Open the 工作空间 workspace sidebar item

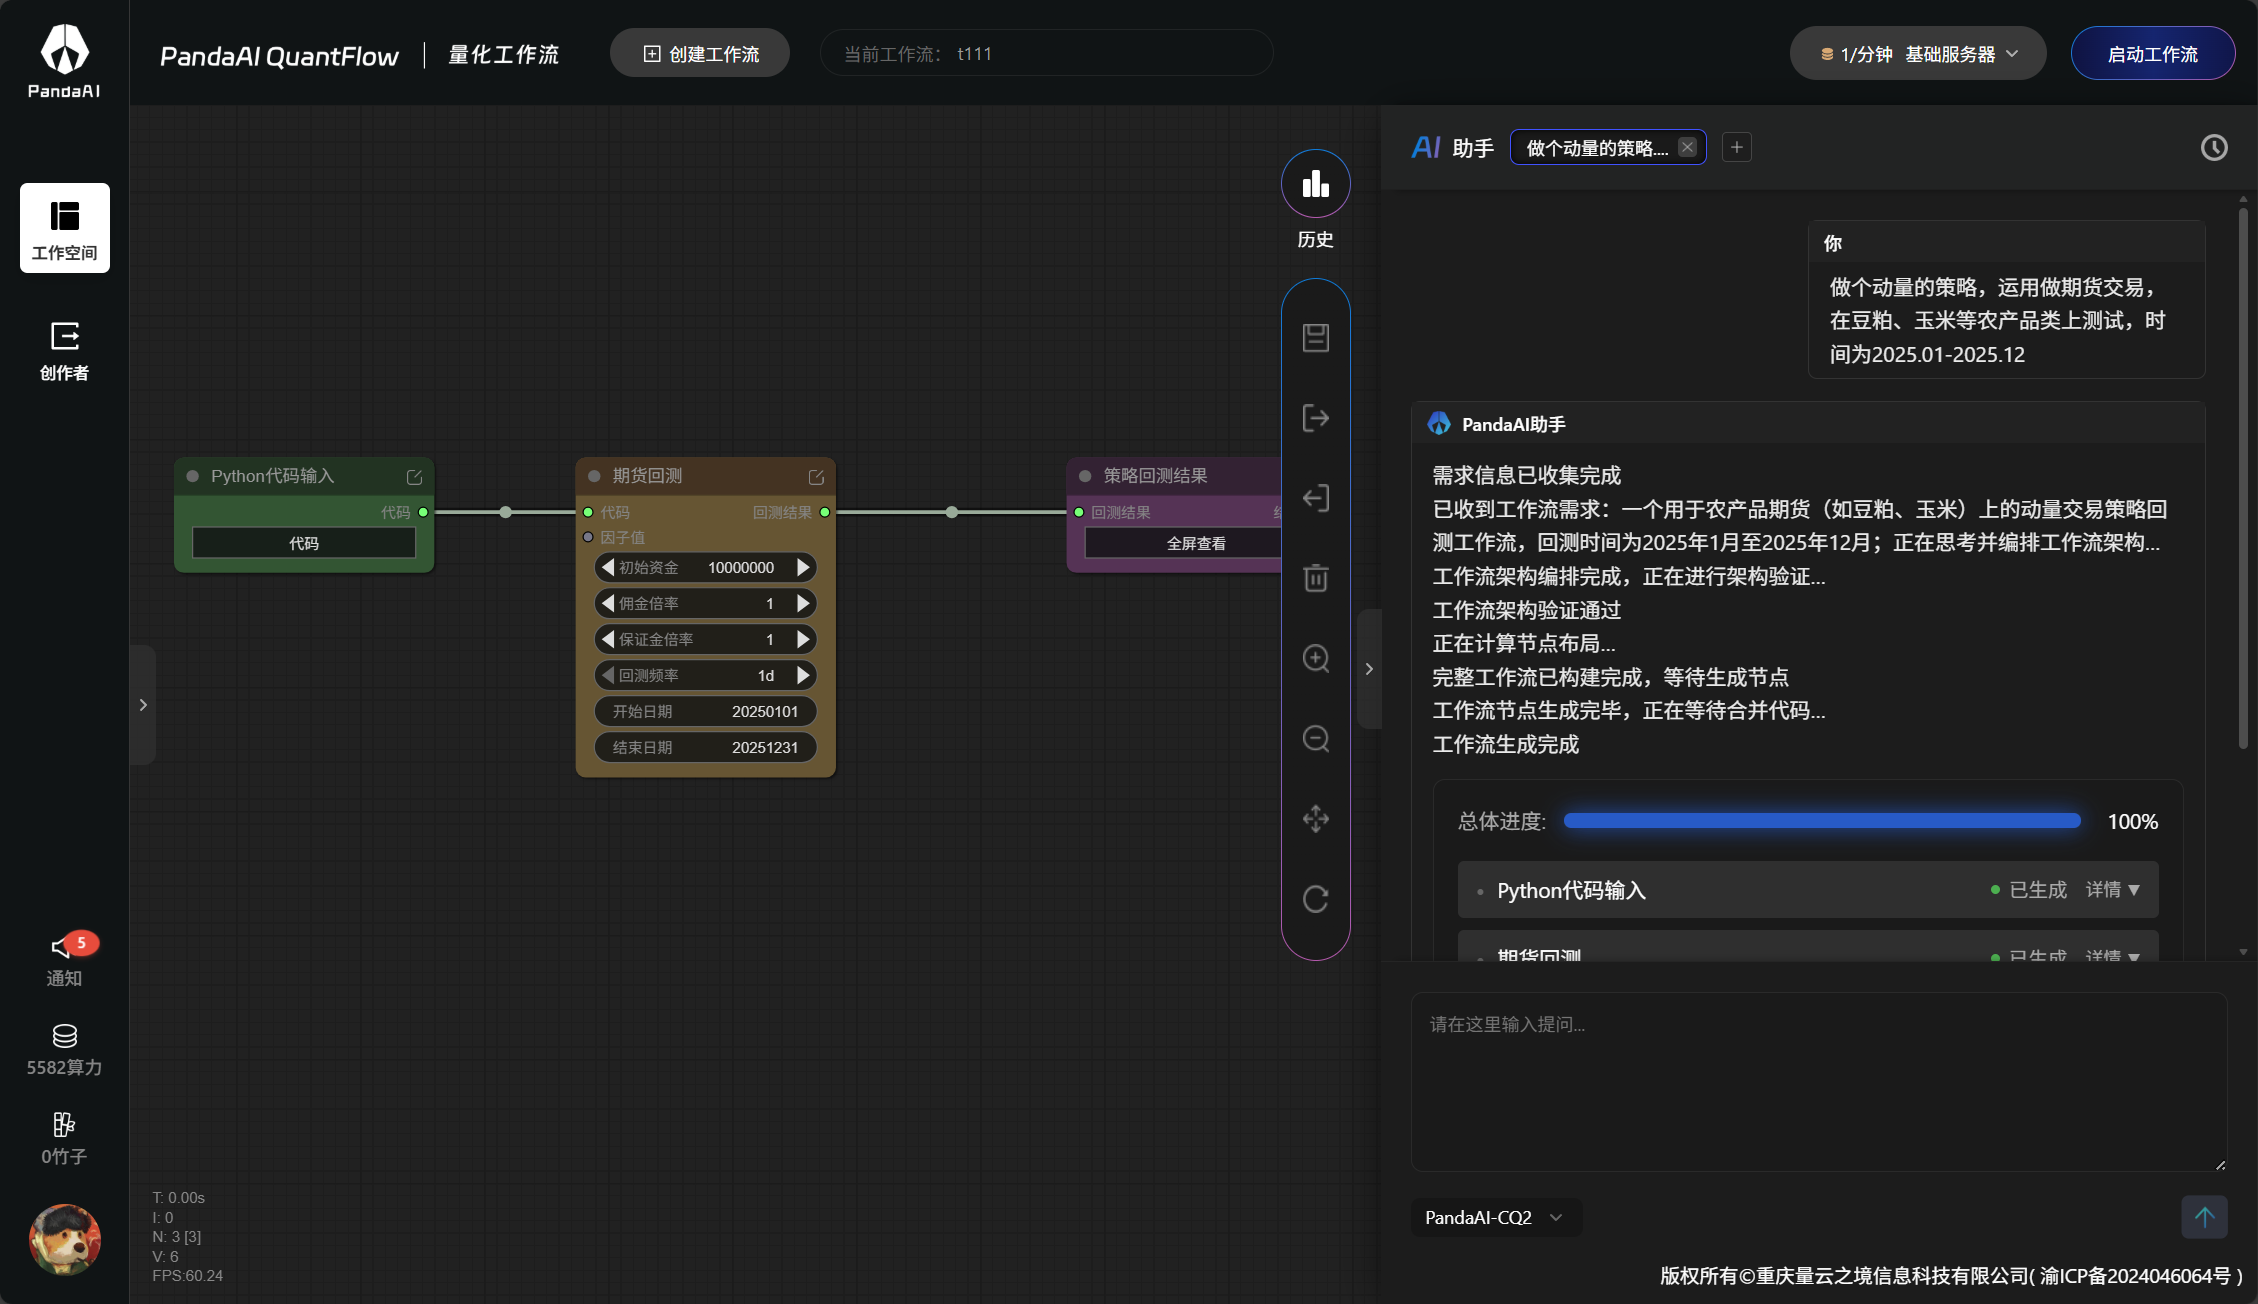[65, 228]
